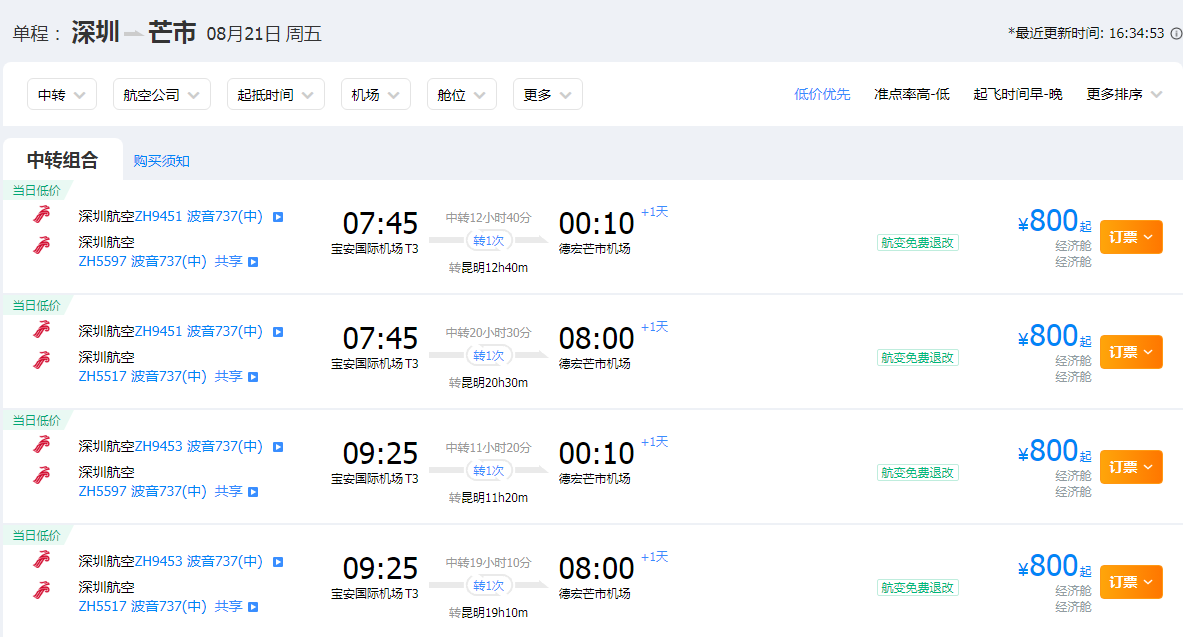Open ZH5597 共享 details in third row

(x=160, y=491)
